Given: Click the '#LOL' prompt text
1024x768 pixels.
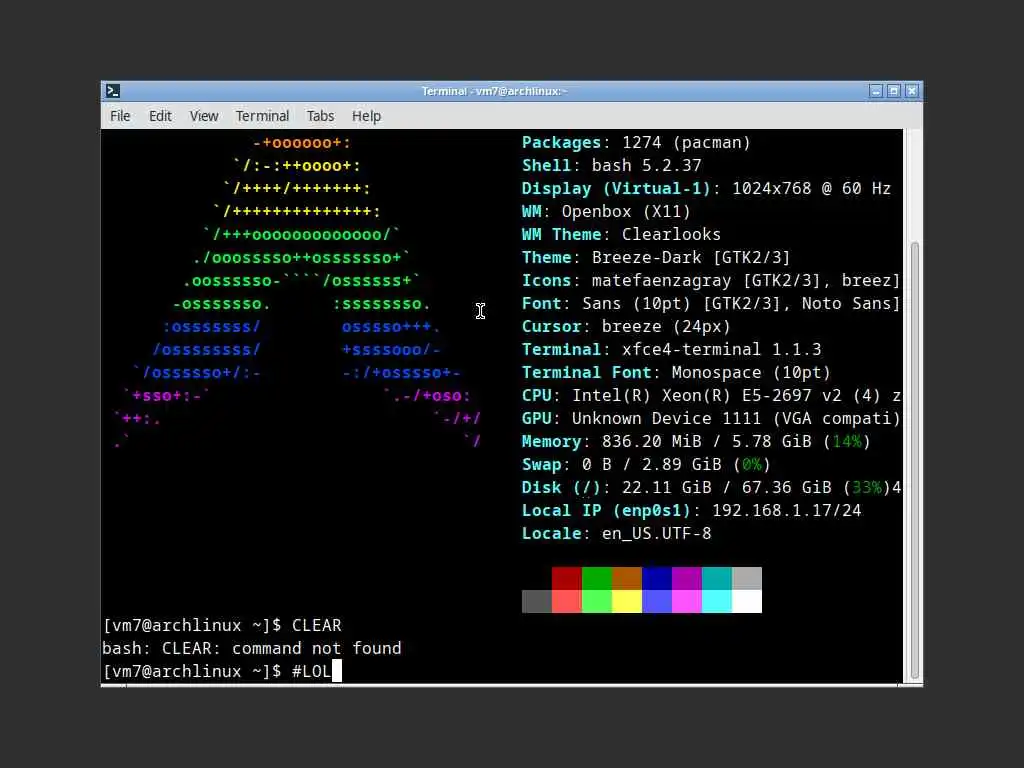Looking at the screenshot, I should click(x=312, y=671).
